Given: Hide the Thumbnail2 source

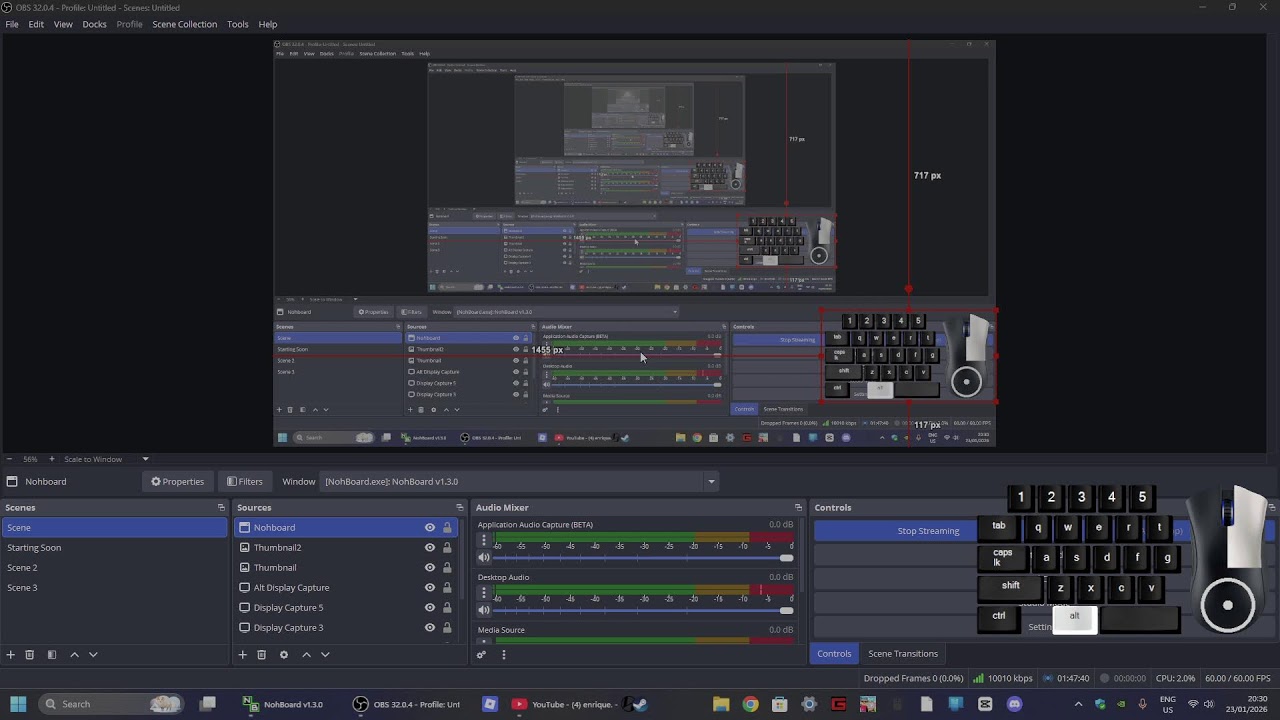Looking at the screenshot, I should pos(430,548).
